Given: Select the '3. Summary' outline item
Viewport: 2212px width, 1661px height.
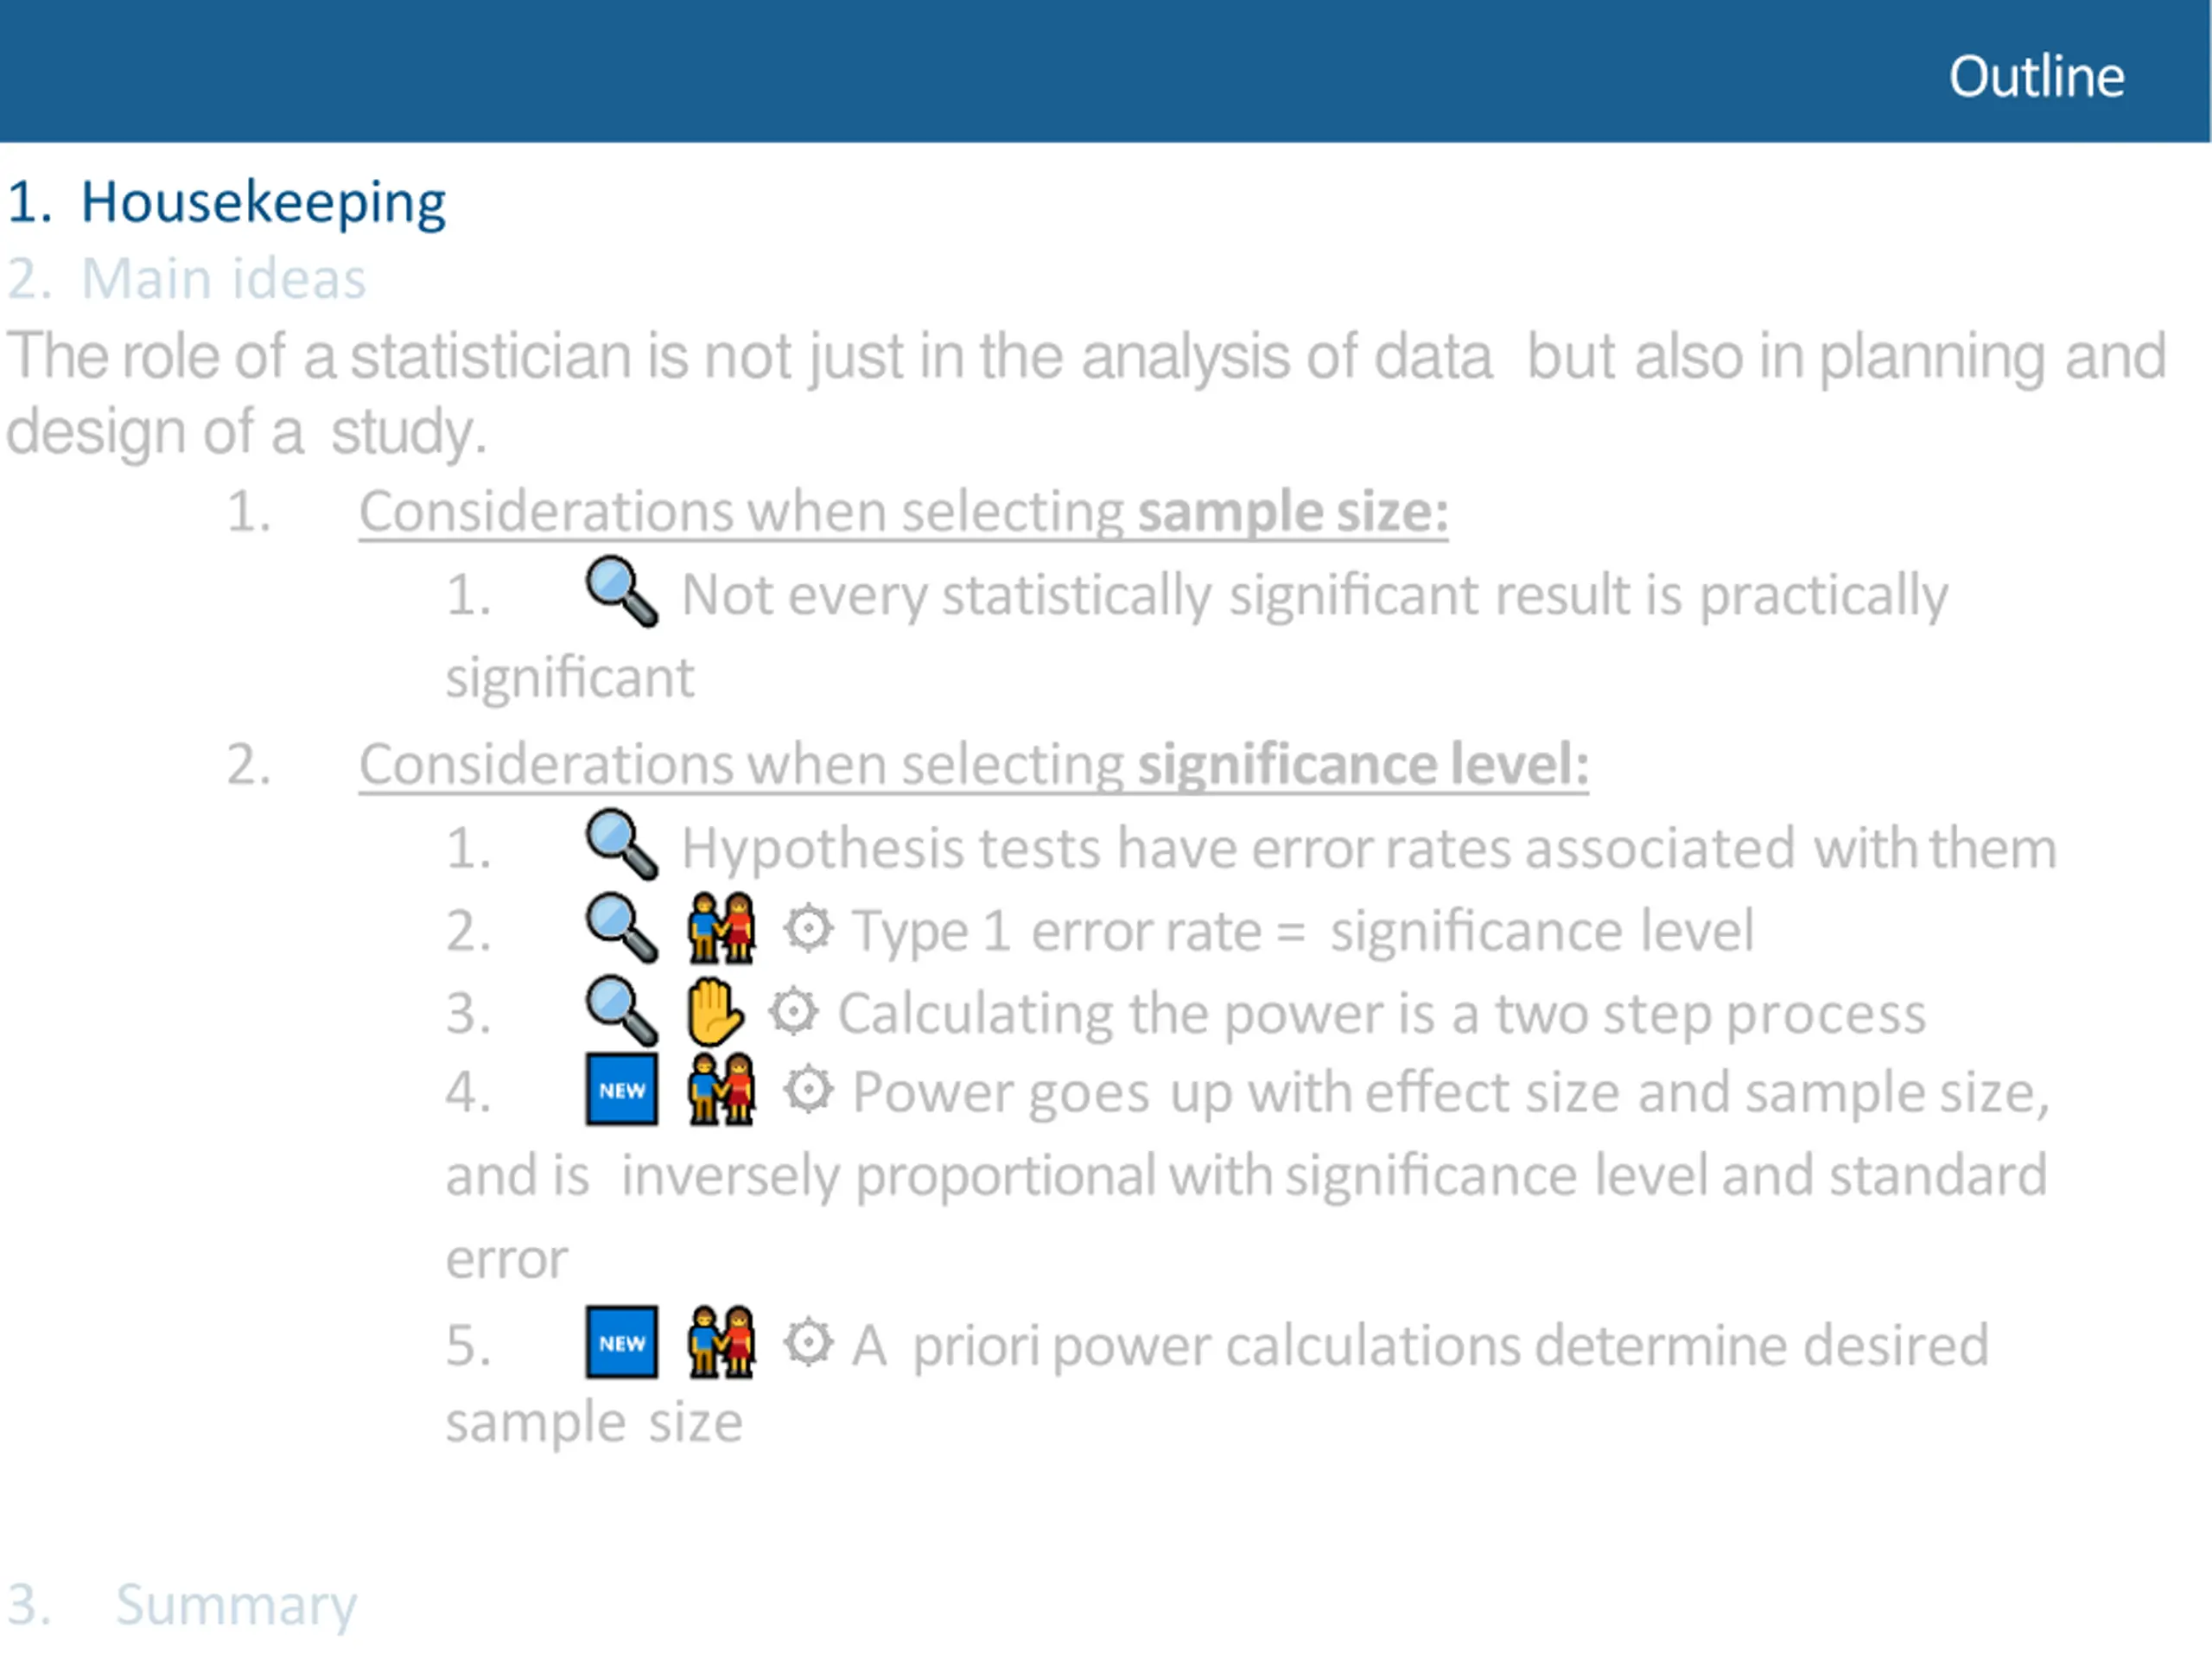Looking at the screenshot, I should tap(182, 1605).
